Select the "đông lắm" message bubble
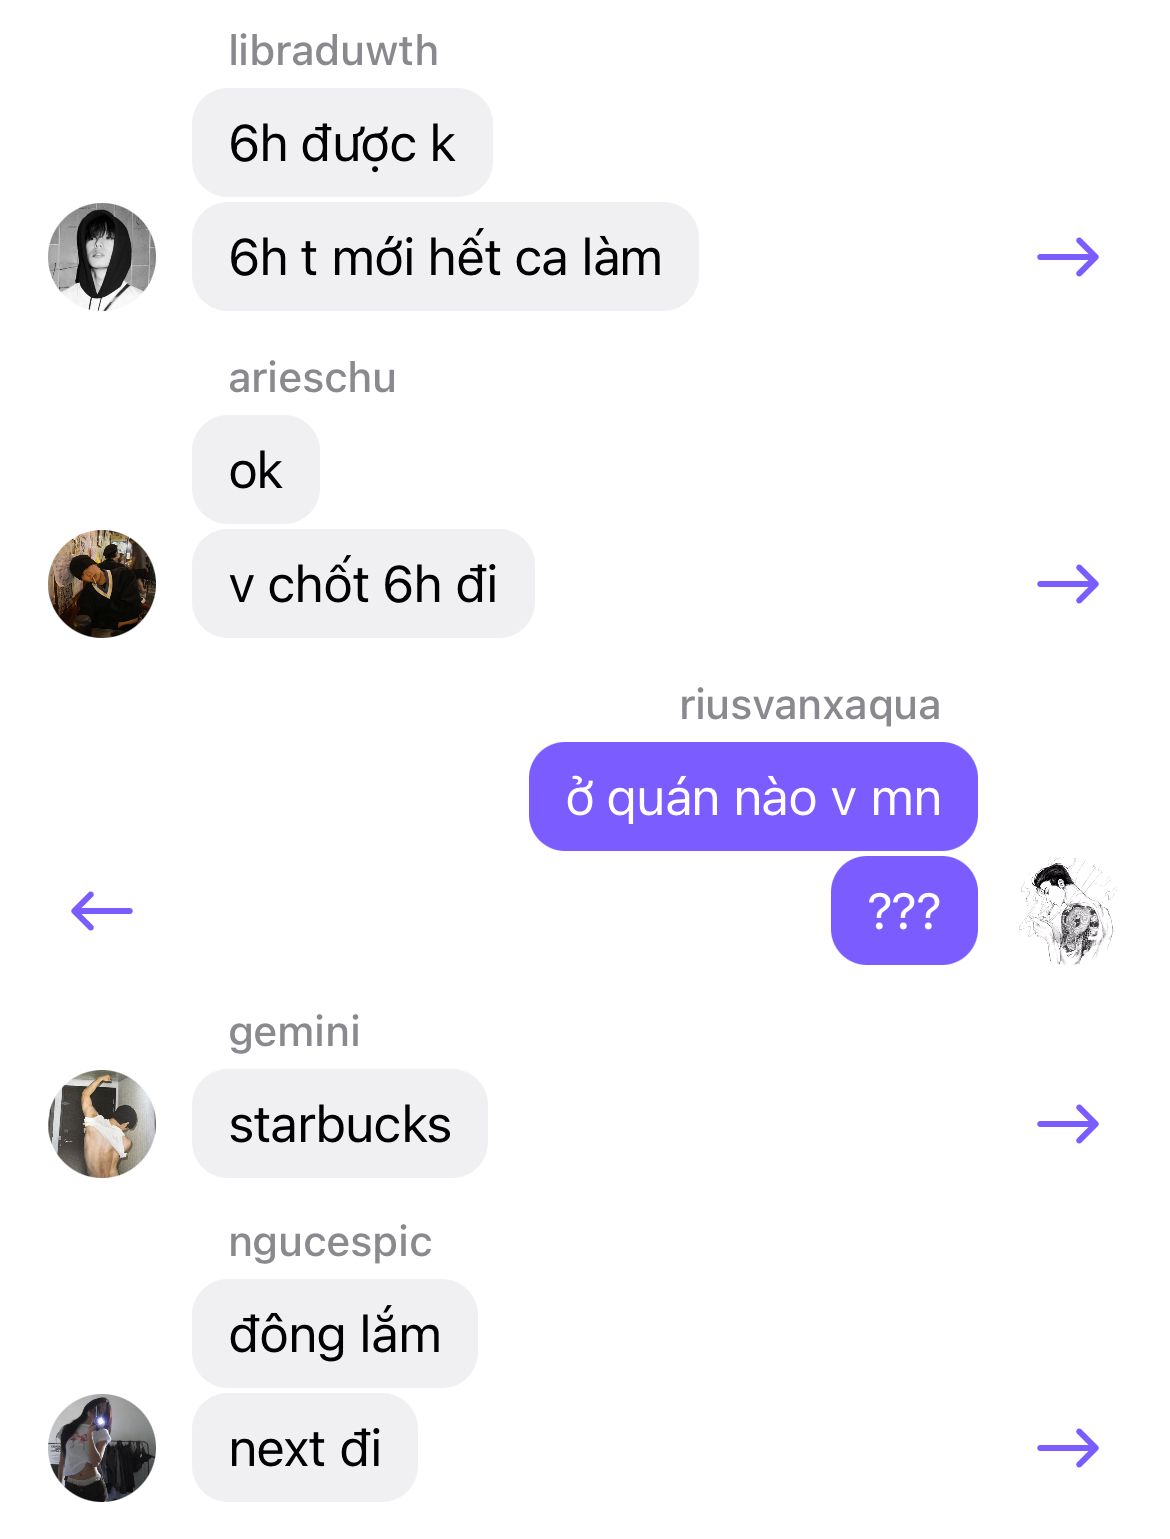 tap(335, 1334)
